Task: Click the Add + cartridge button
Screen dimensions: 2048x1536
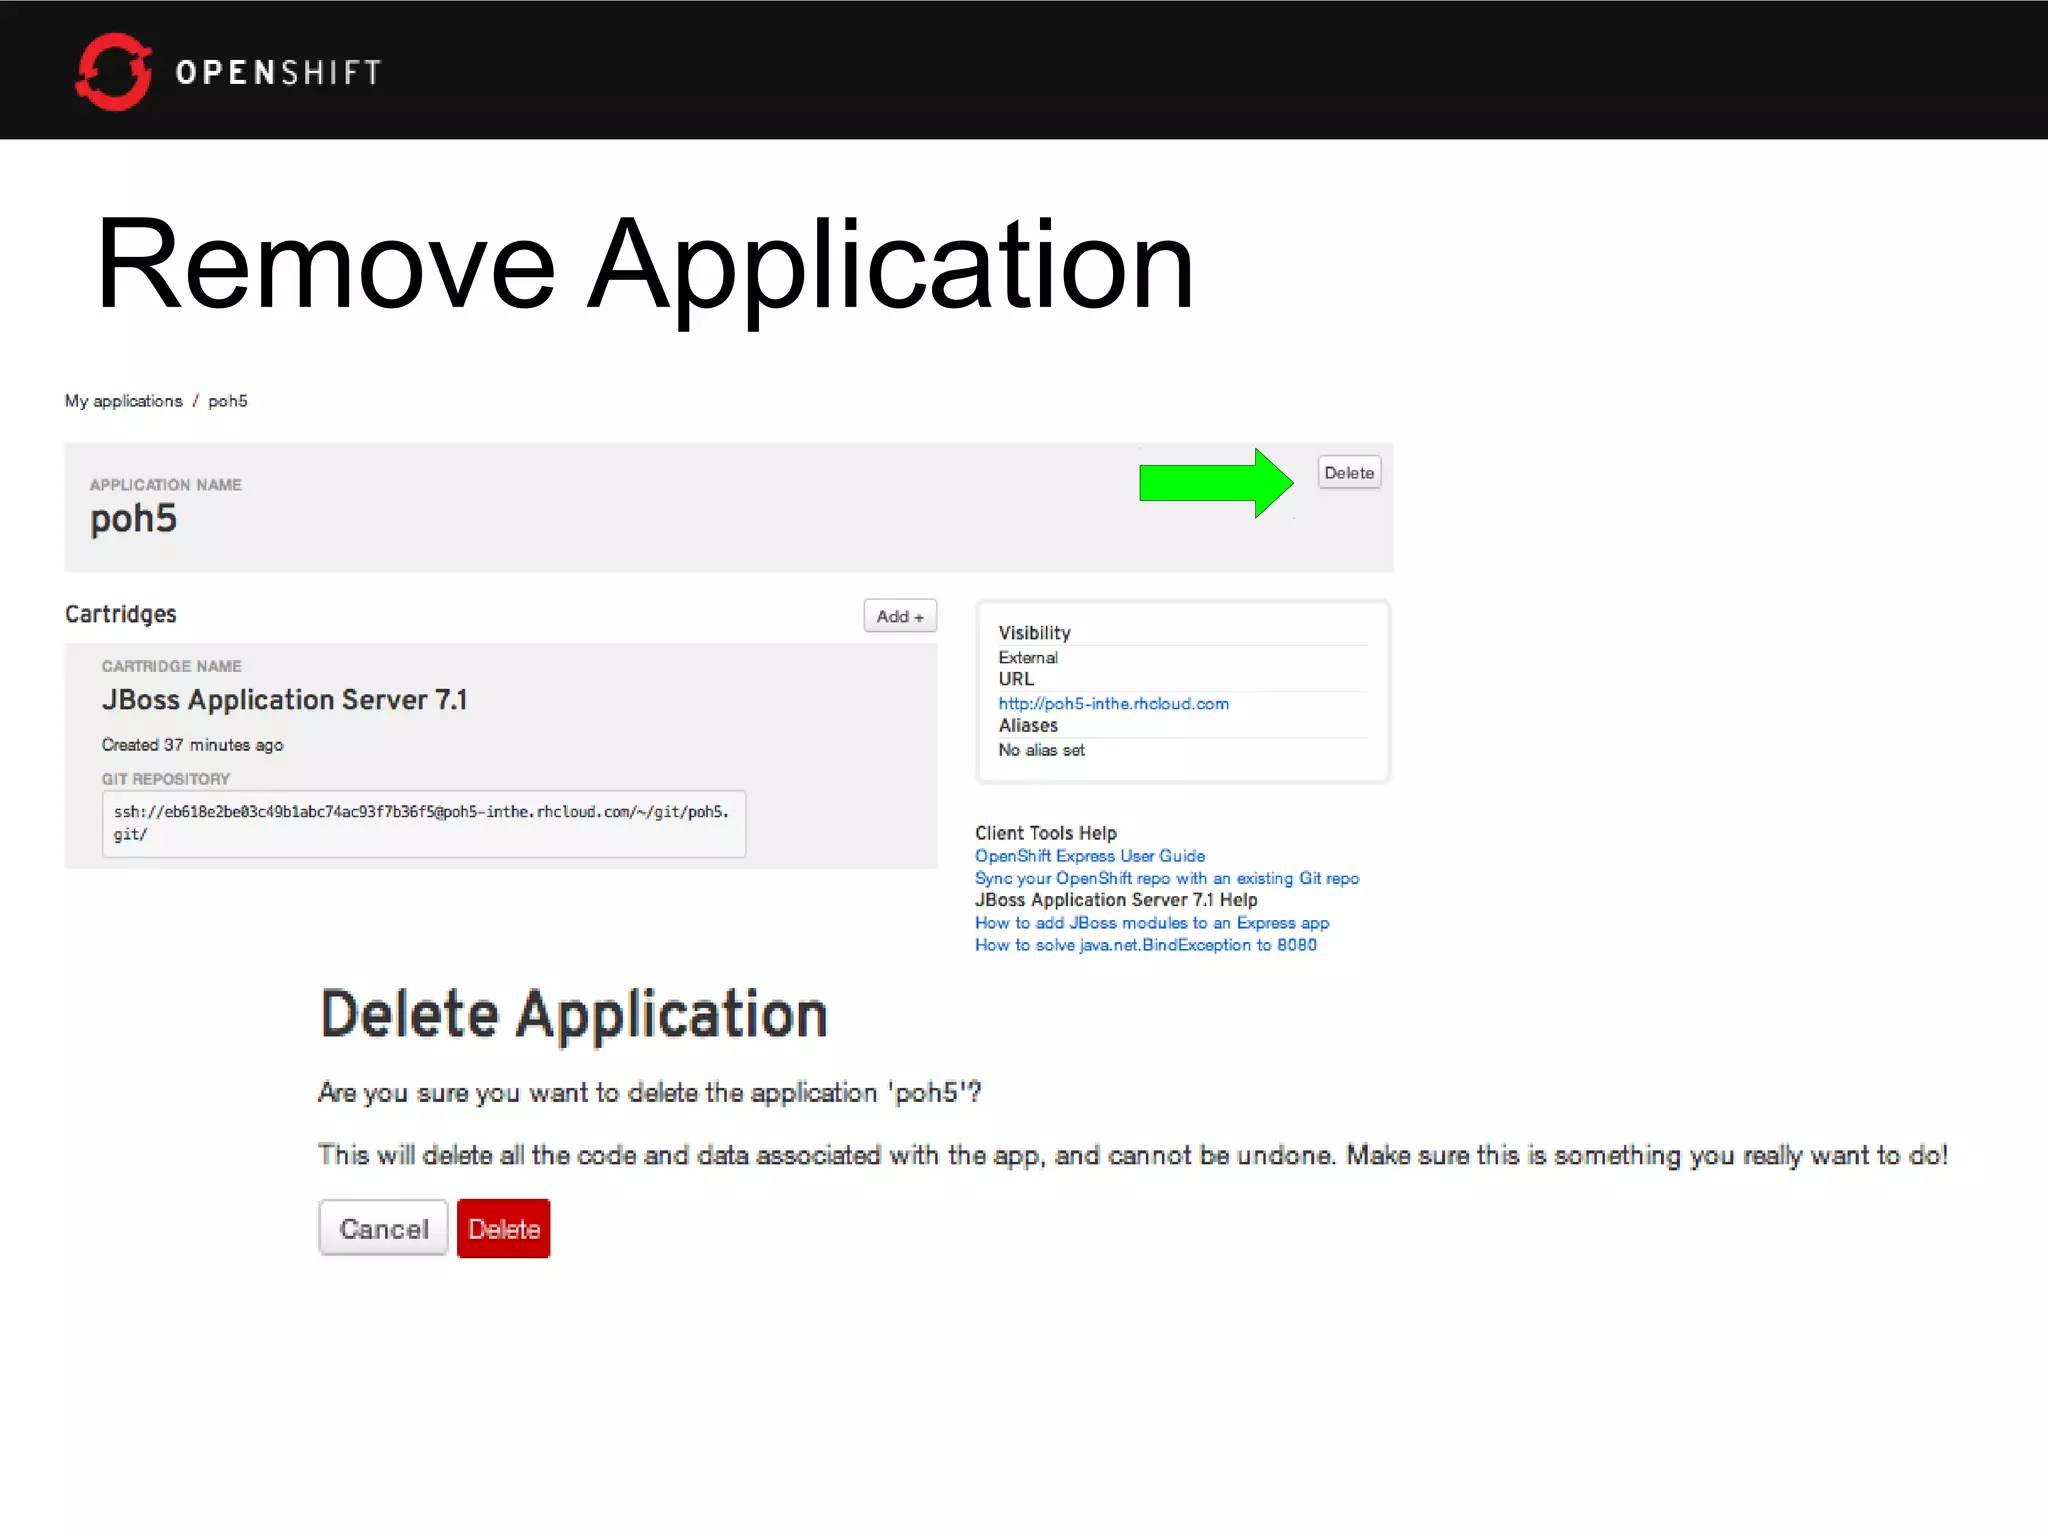Action: 900,616
